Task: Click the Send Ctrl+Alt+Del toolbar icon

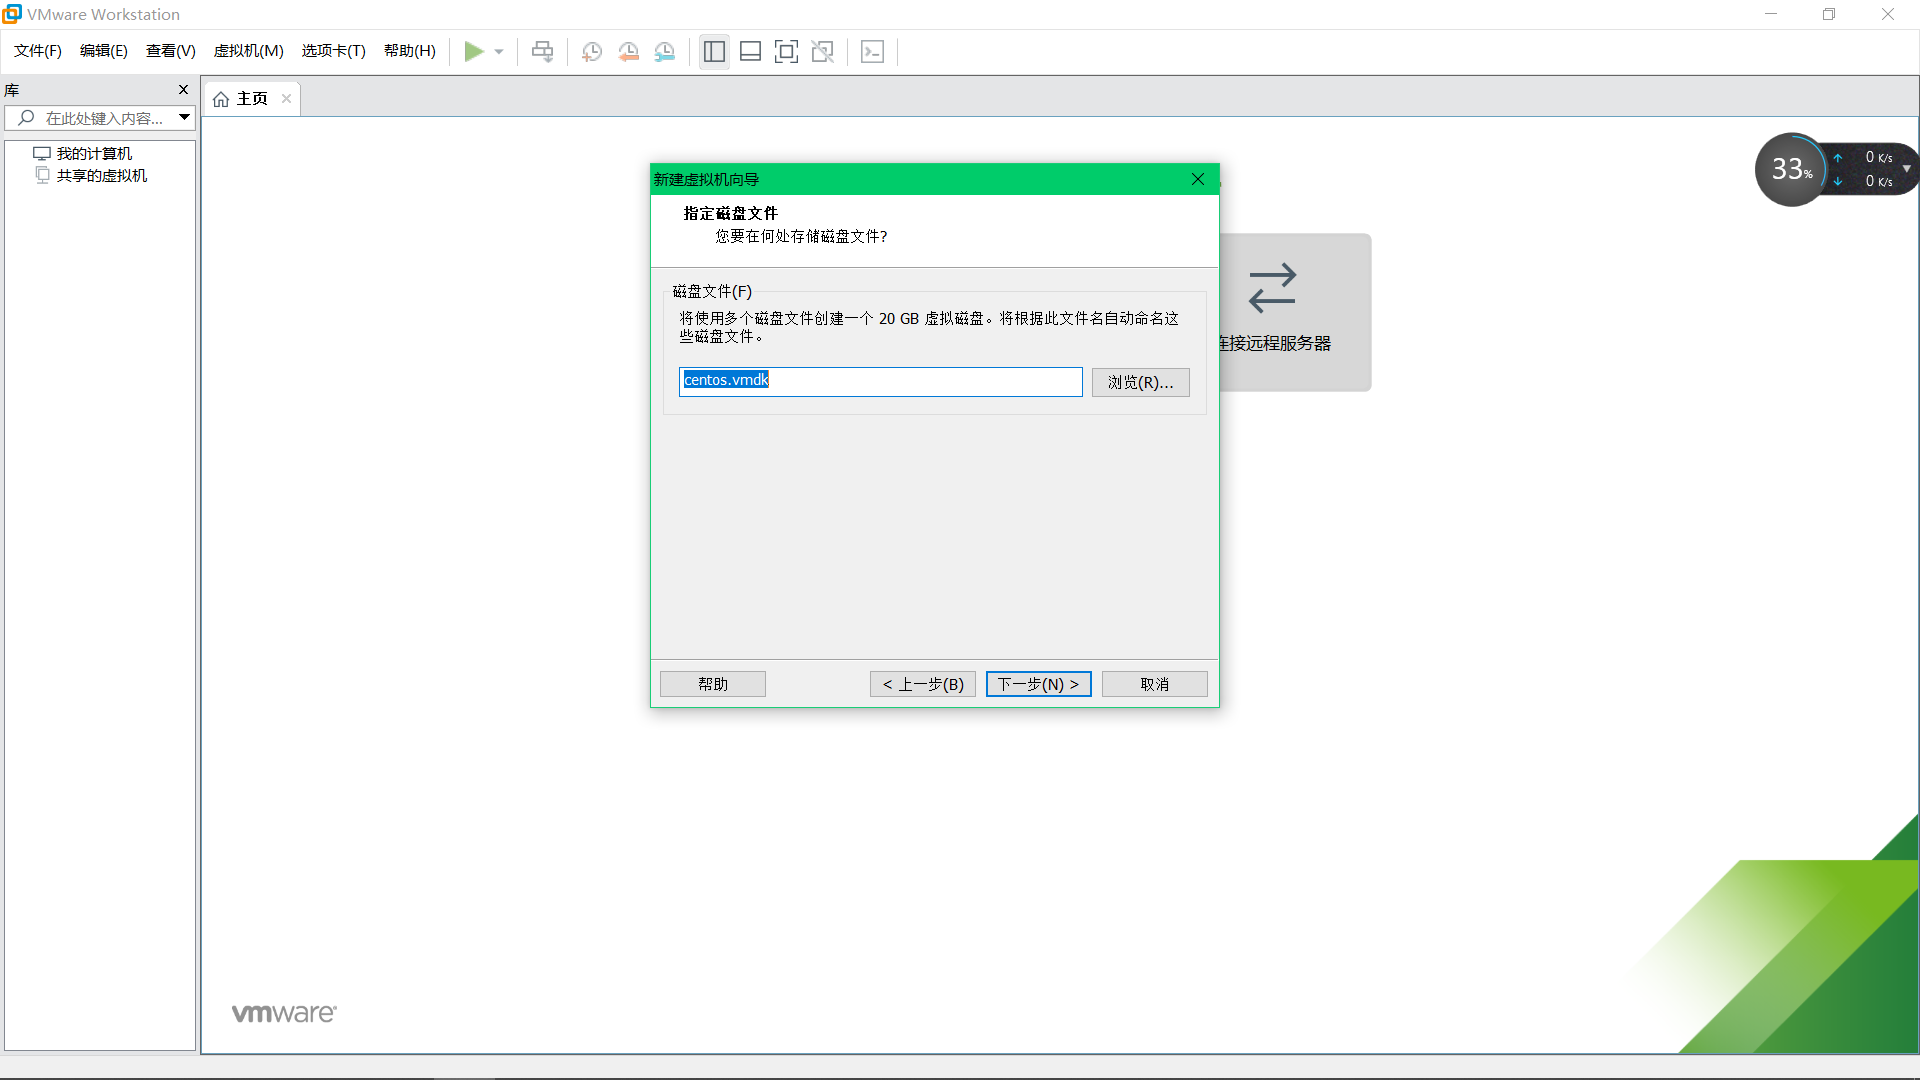Action: point(542,51)
